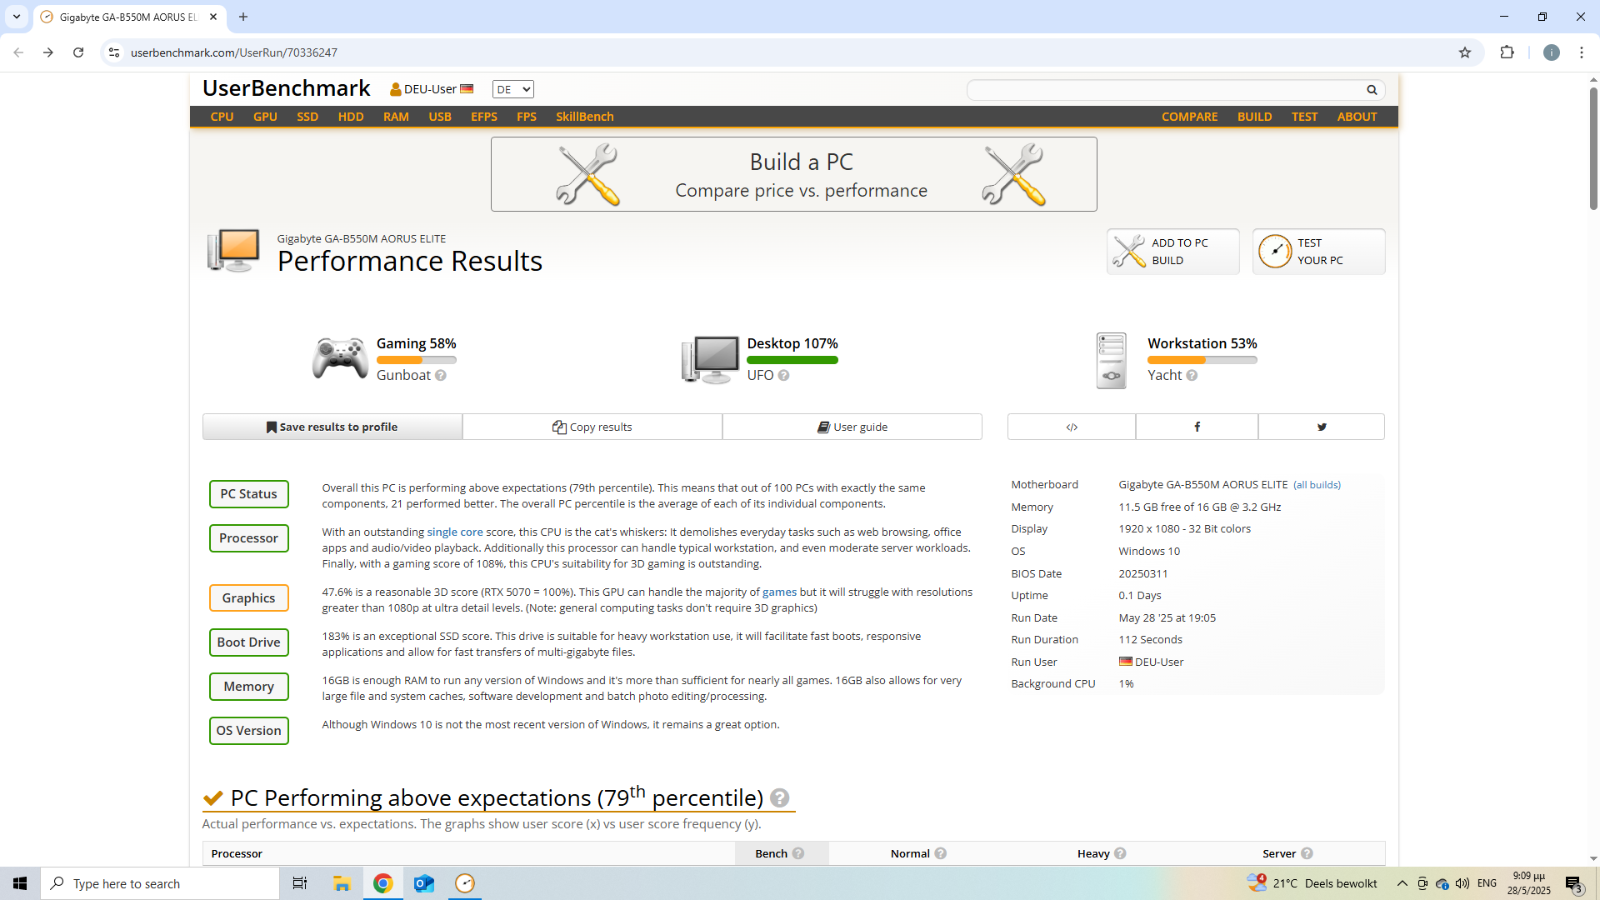Open GPU menu item
This screenshot has height=900, width=1600.
[x=265, y=117]
